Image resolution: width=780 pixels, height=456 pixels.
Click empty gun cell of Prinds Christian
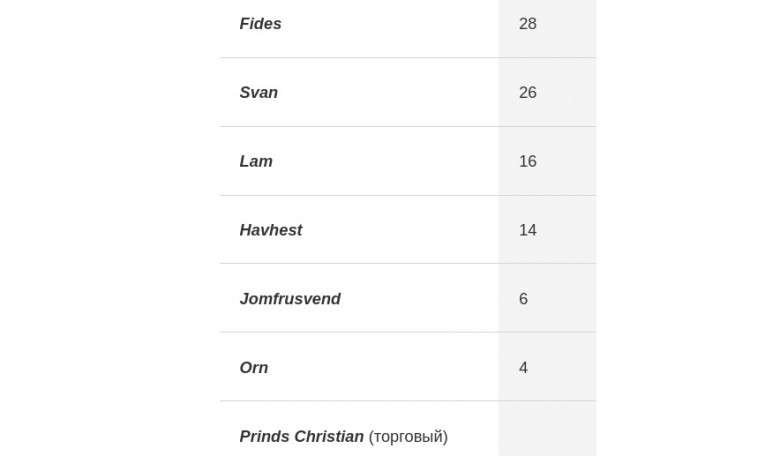pos(547,429)
